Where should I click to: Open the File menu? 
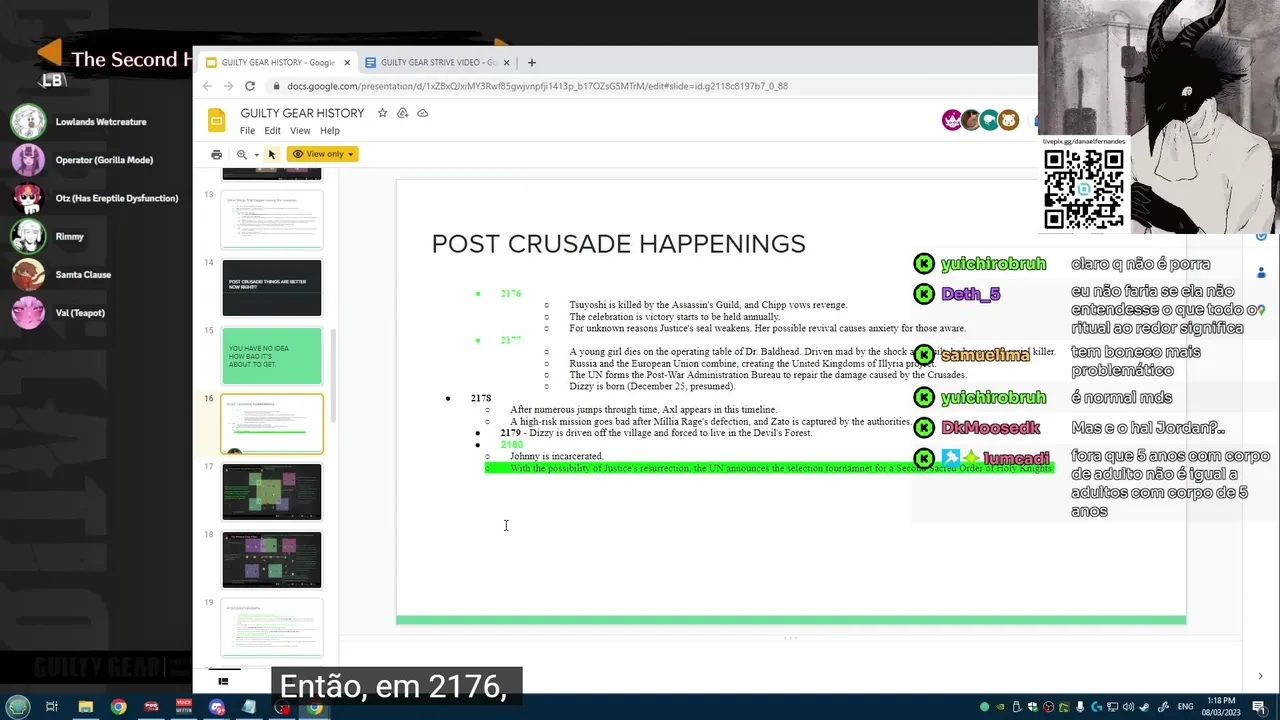(x=247, y=131)
